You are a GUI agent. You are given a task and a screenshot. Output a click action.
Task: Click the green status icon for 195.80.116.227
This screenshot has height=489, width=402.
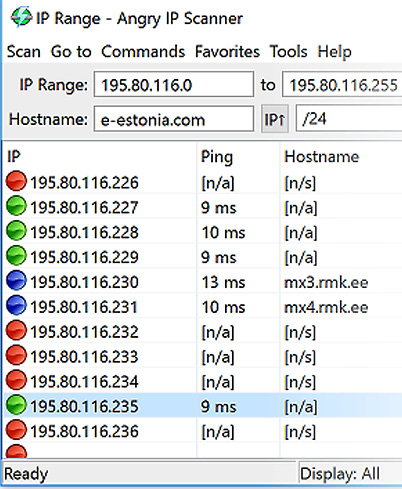coord(16,206)
